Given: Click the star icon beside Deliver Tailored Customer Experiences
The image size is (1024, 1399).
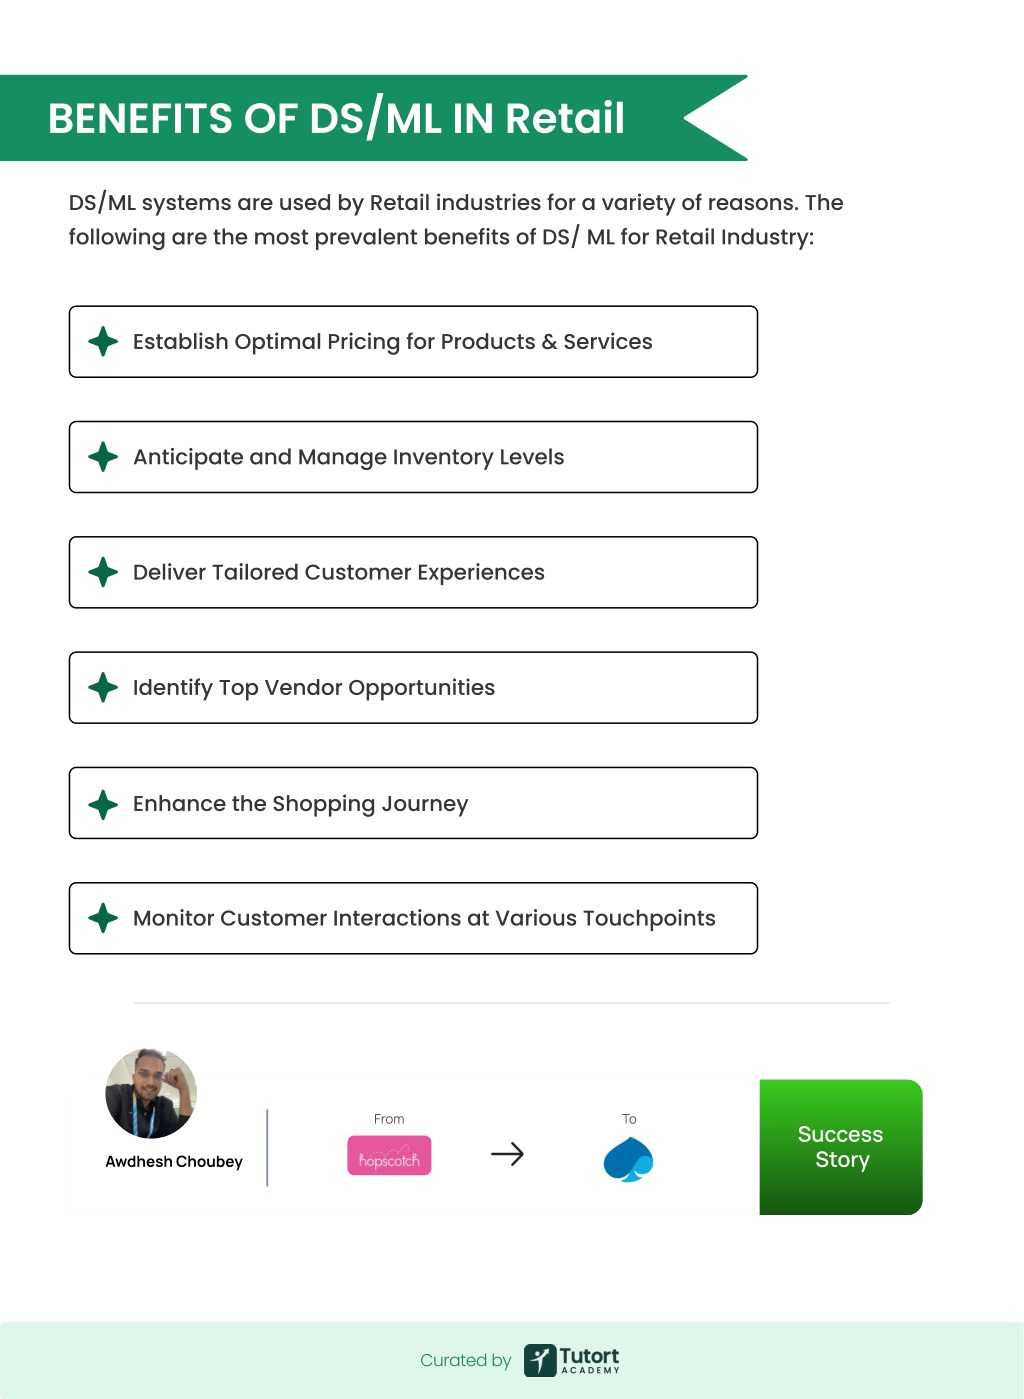Looking at the screenshot, I should 103,572.
